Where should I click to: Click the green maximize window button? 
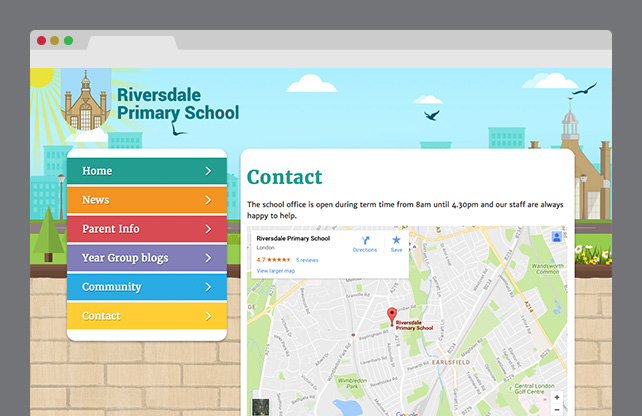click(x=68, y=41)
